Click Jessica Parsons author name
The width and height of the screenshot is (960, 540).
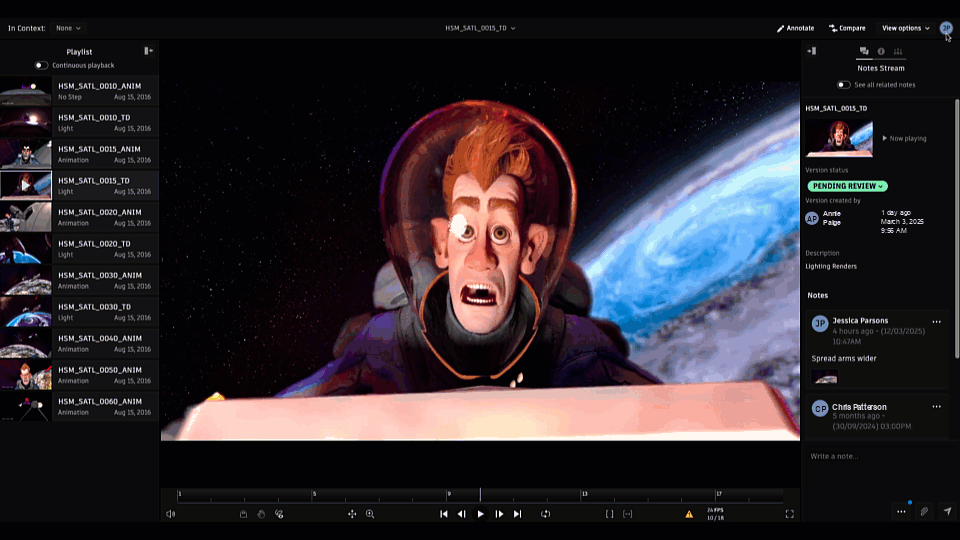pos(860,321)
